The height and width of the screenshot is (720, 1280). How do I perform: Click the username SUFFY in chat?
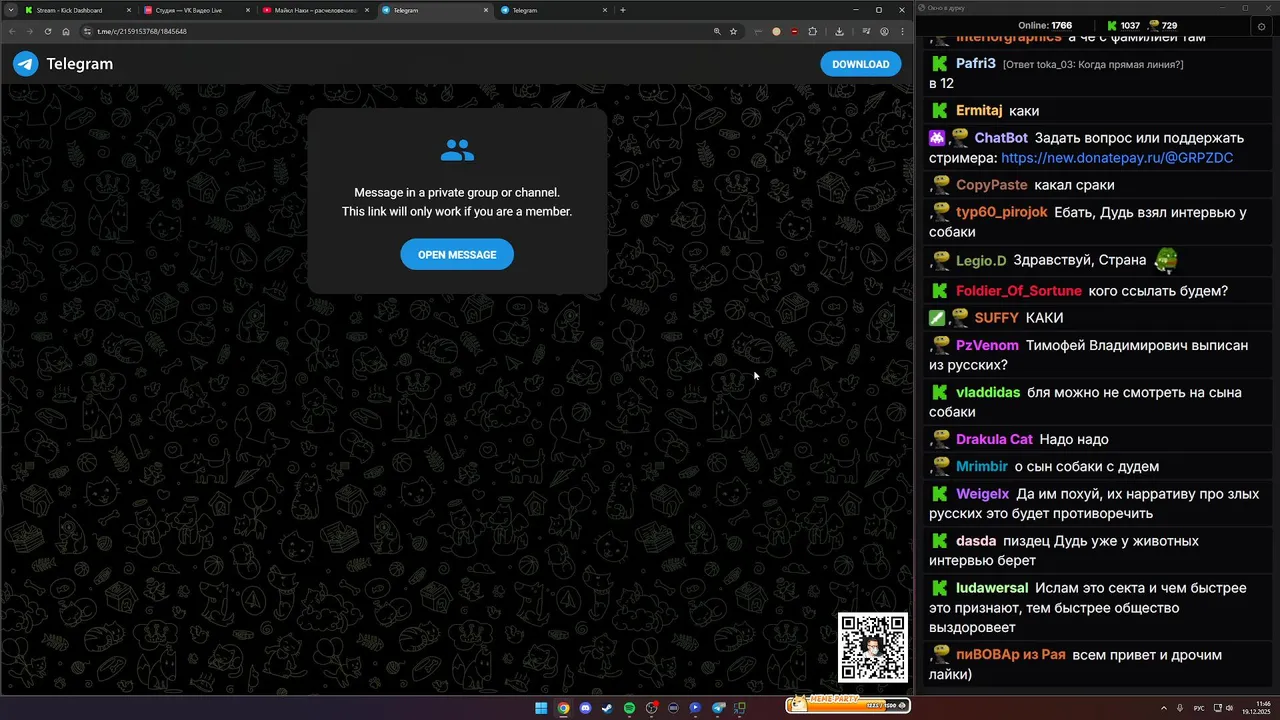(996, 318)
